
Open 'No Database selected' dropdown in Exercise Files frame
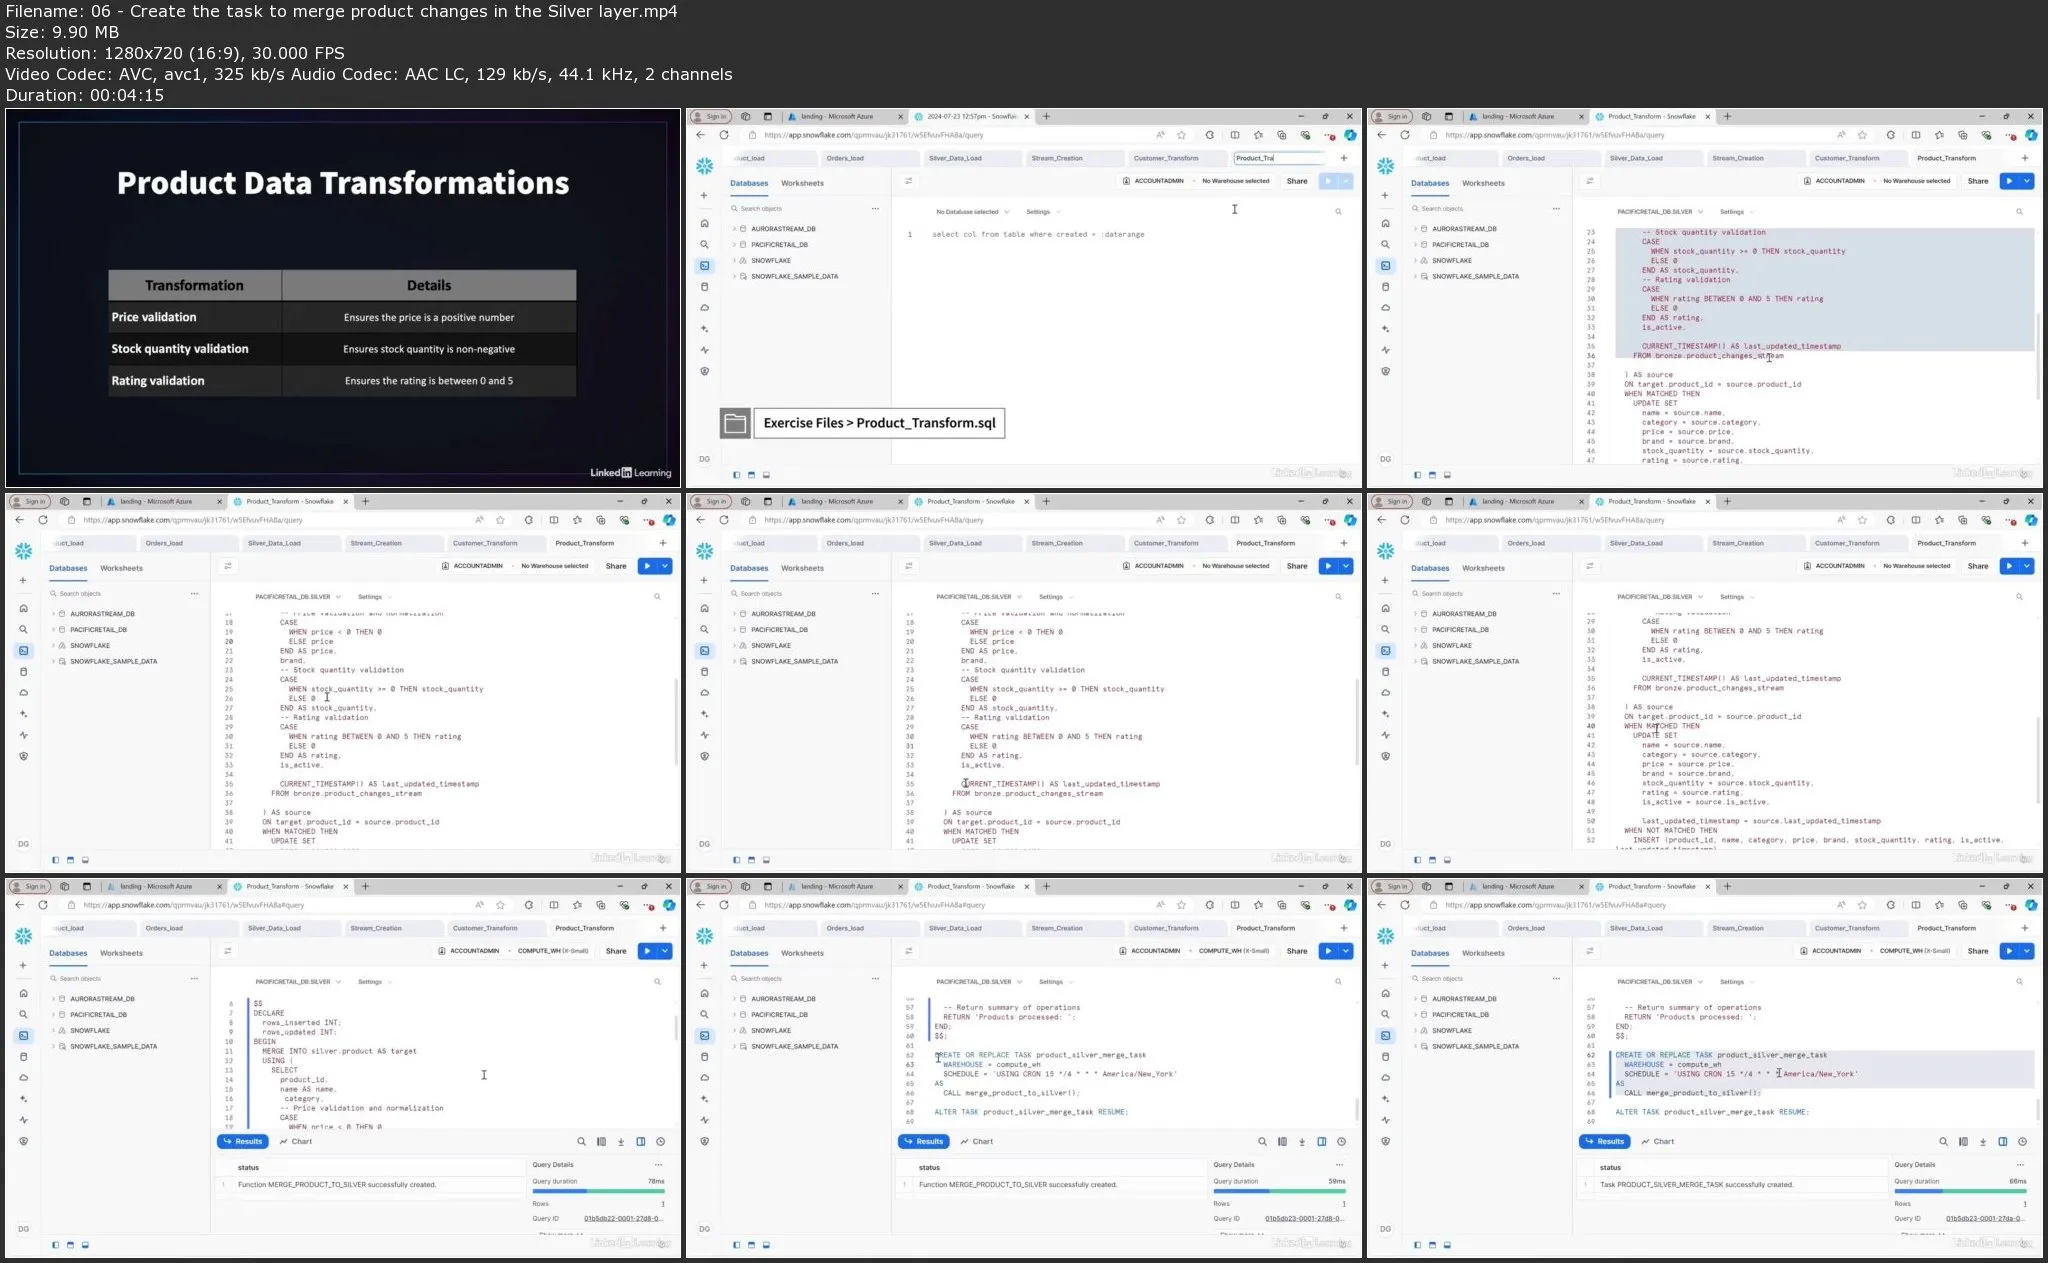click(x=972, y=212)
